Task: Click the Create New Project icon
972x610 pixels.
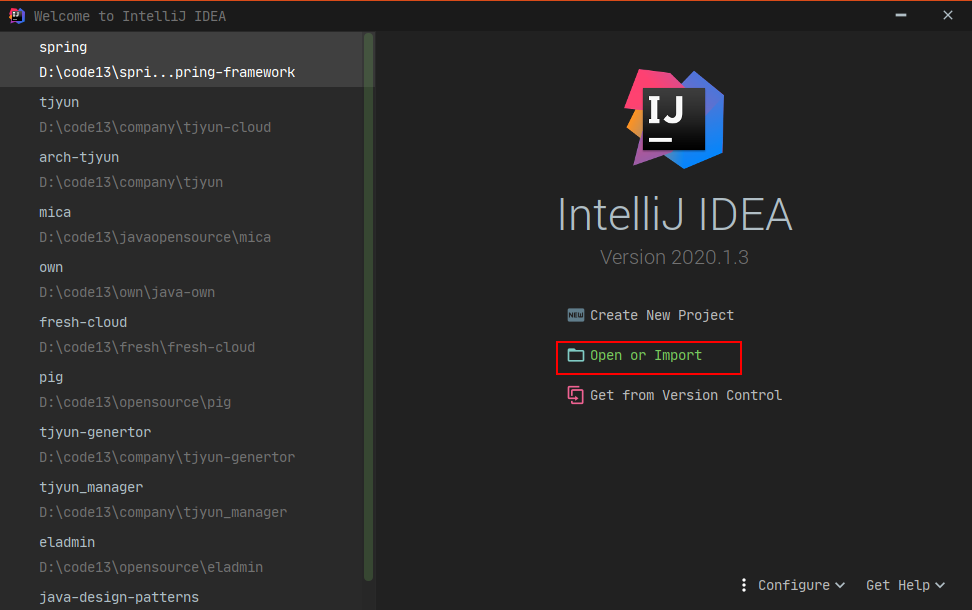Action: click(575, 315)
